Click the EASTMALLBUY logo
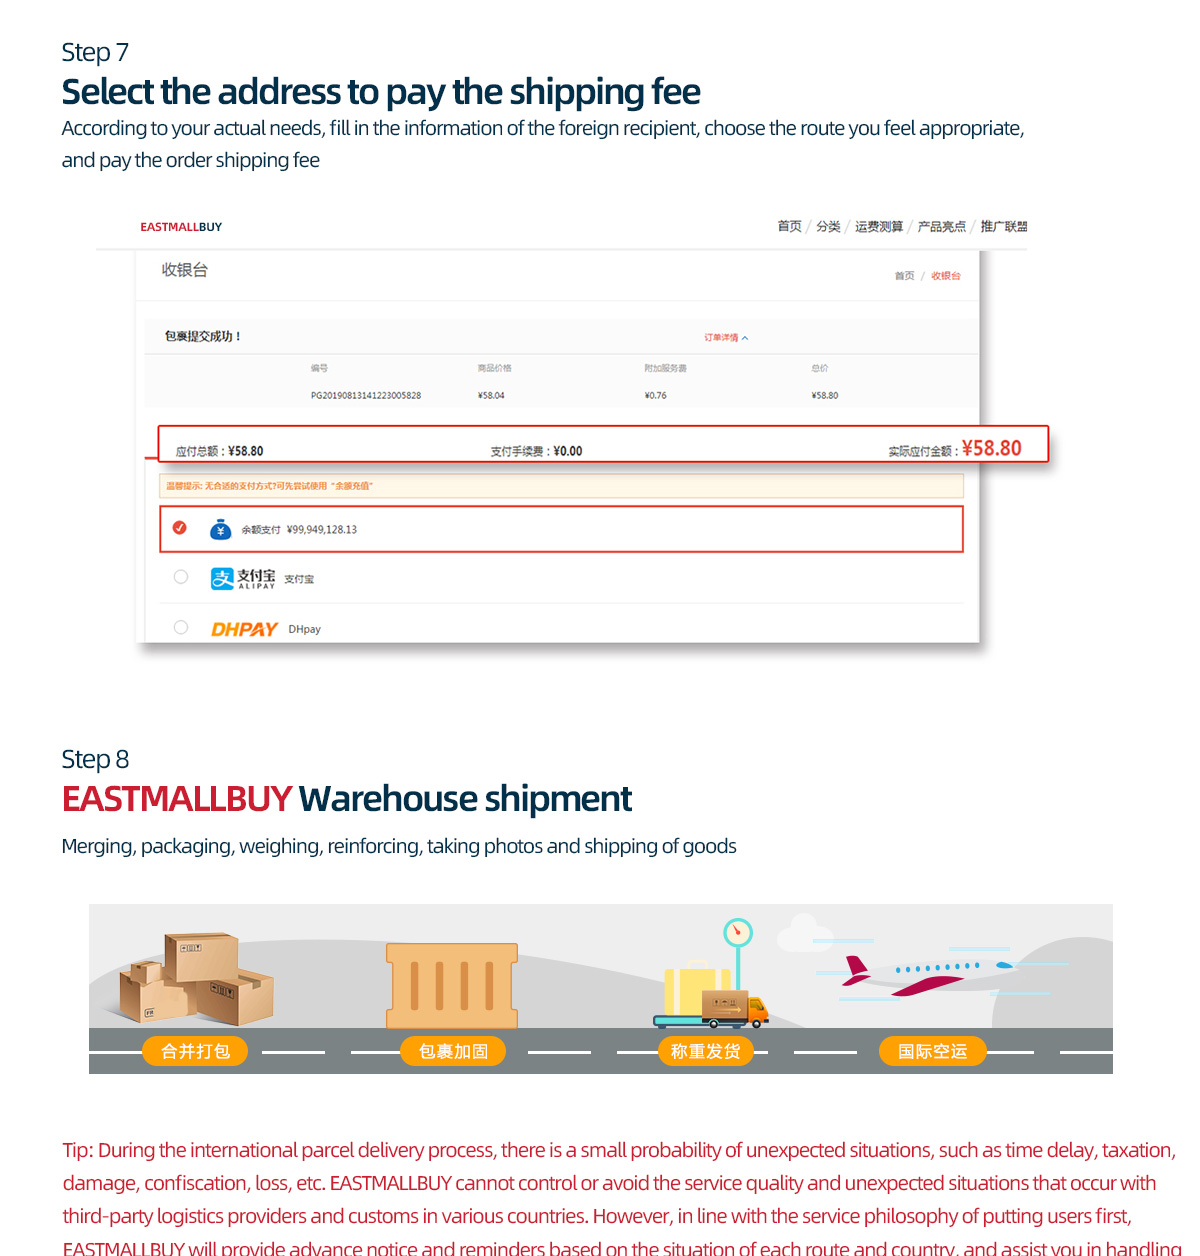The width and height of the screenshot is (1200, 1256). [x=181, y=227]
